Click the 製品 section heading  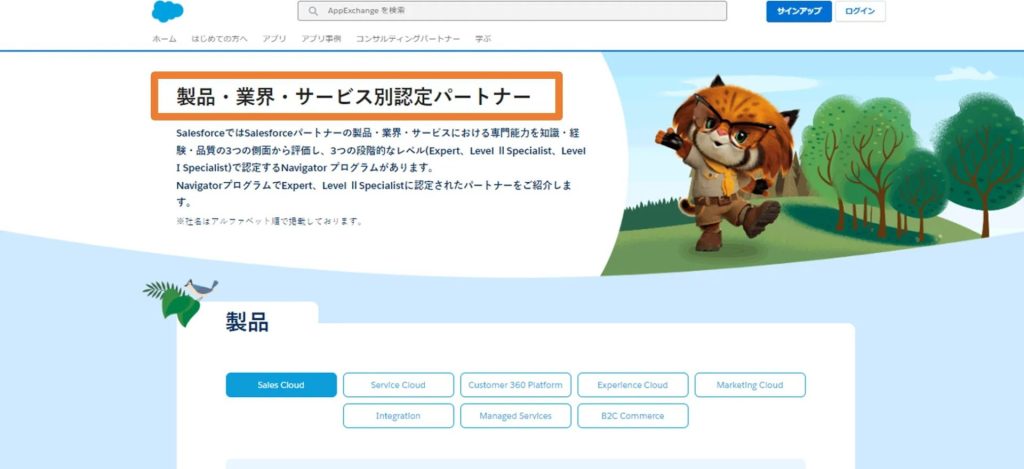(x=247, y=322)
